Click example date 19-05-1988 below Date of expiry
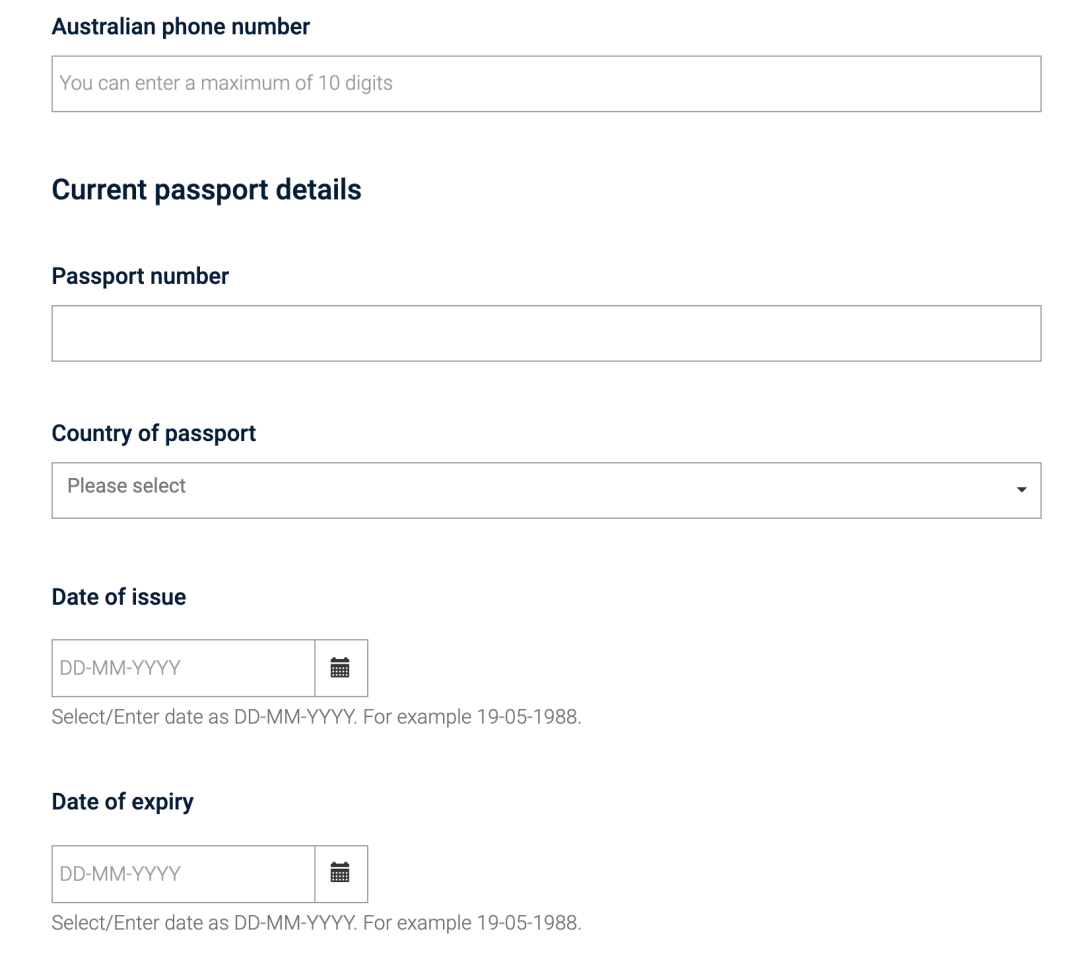 click(528, 924)
